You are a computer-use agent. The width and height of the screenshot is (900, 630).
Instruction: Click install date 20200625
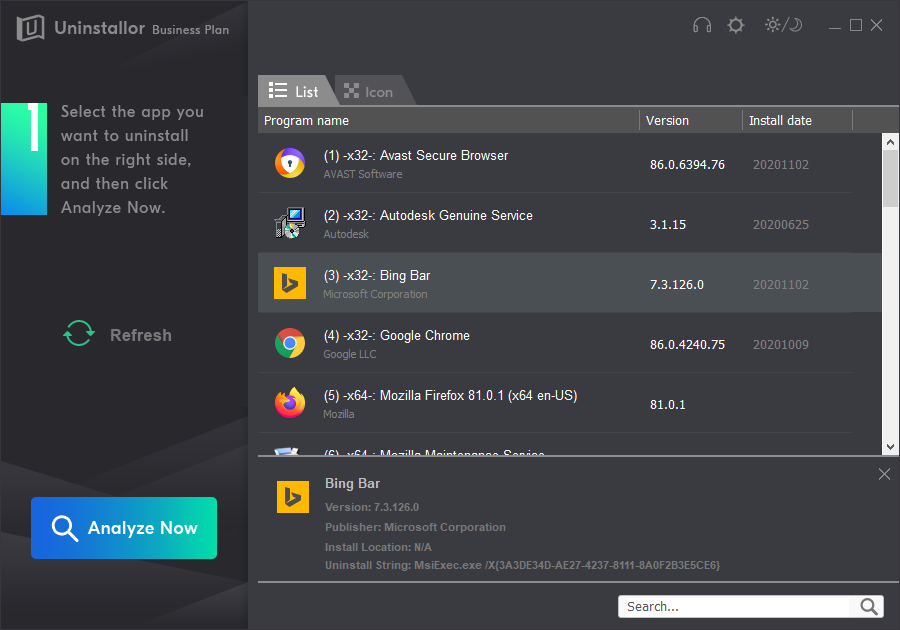coord(781,225)
